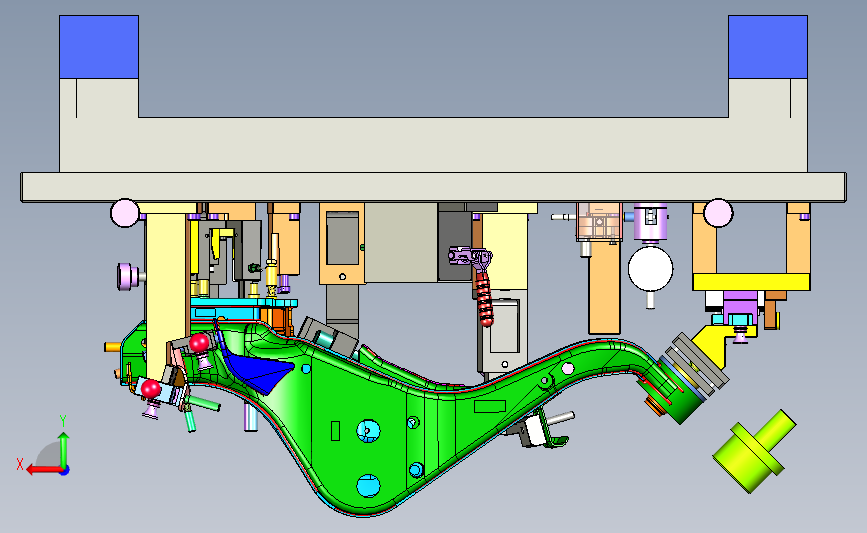Click the Y axis label
This screenshot has width=867, height=533.
63,421
